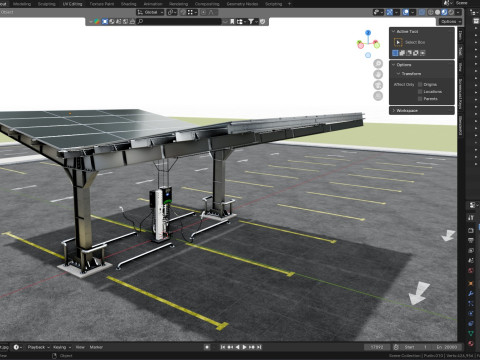Open the funnel filter dropdown

coord(253,22)
